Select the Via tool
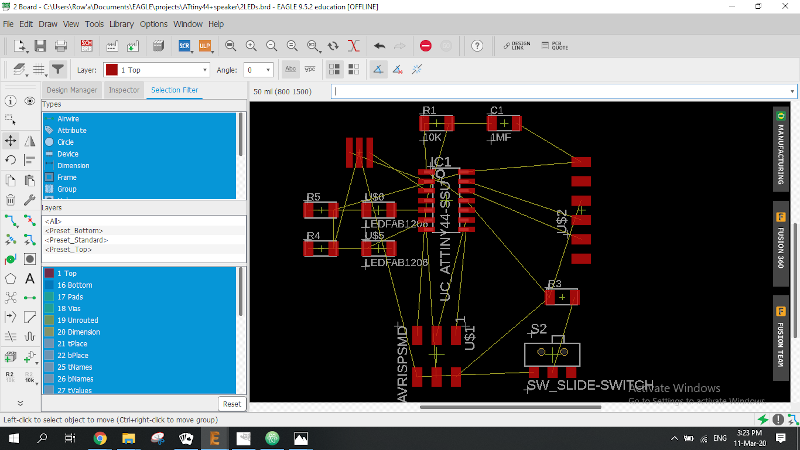 [10, 259]
